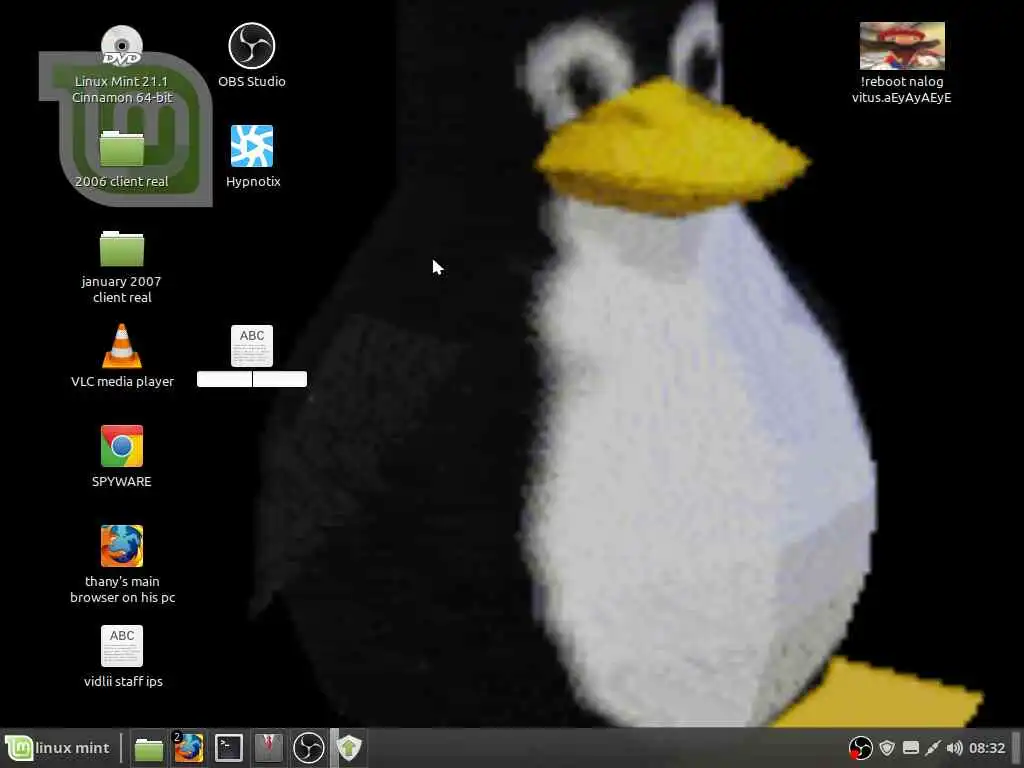The image size is (1024, 768).
Task: Click the OBS recording tray icon
Action: (860, 748)
